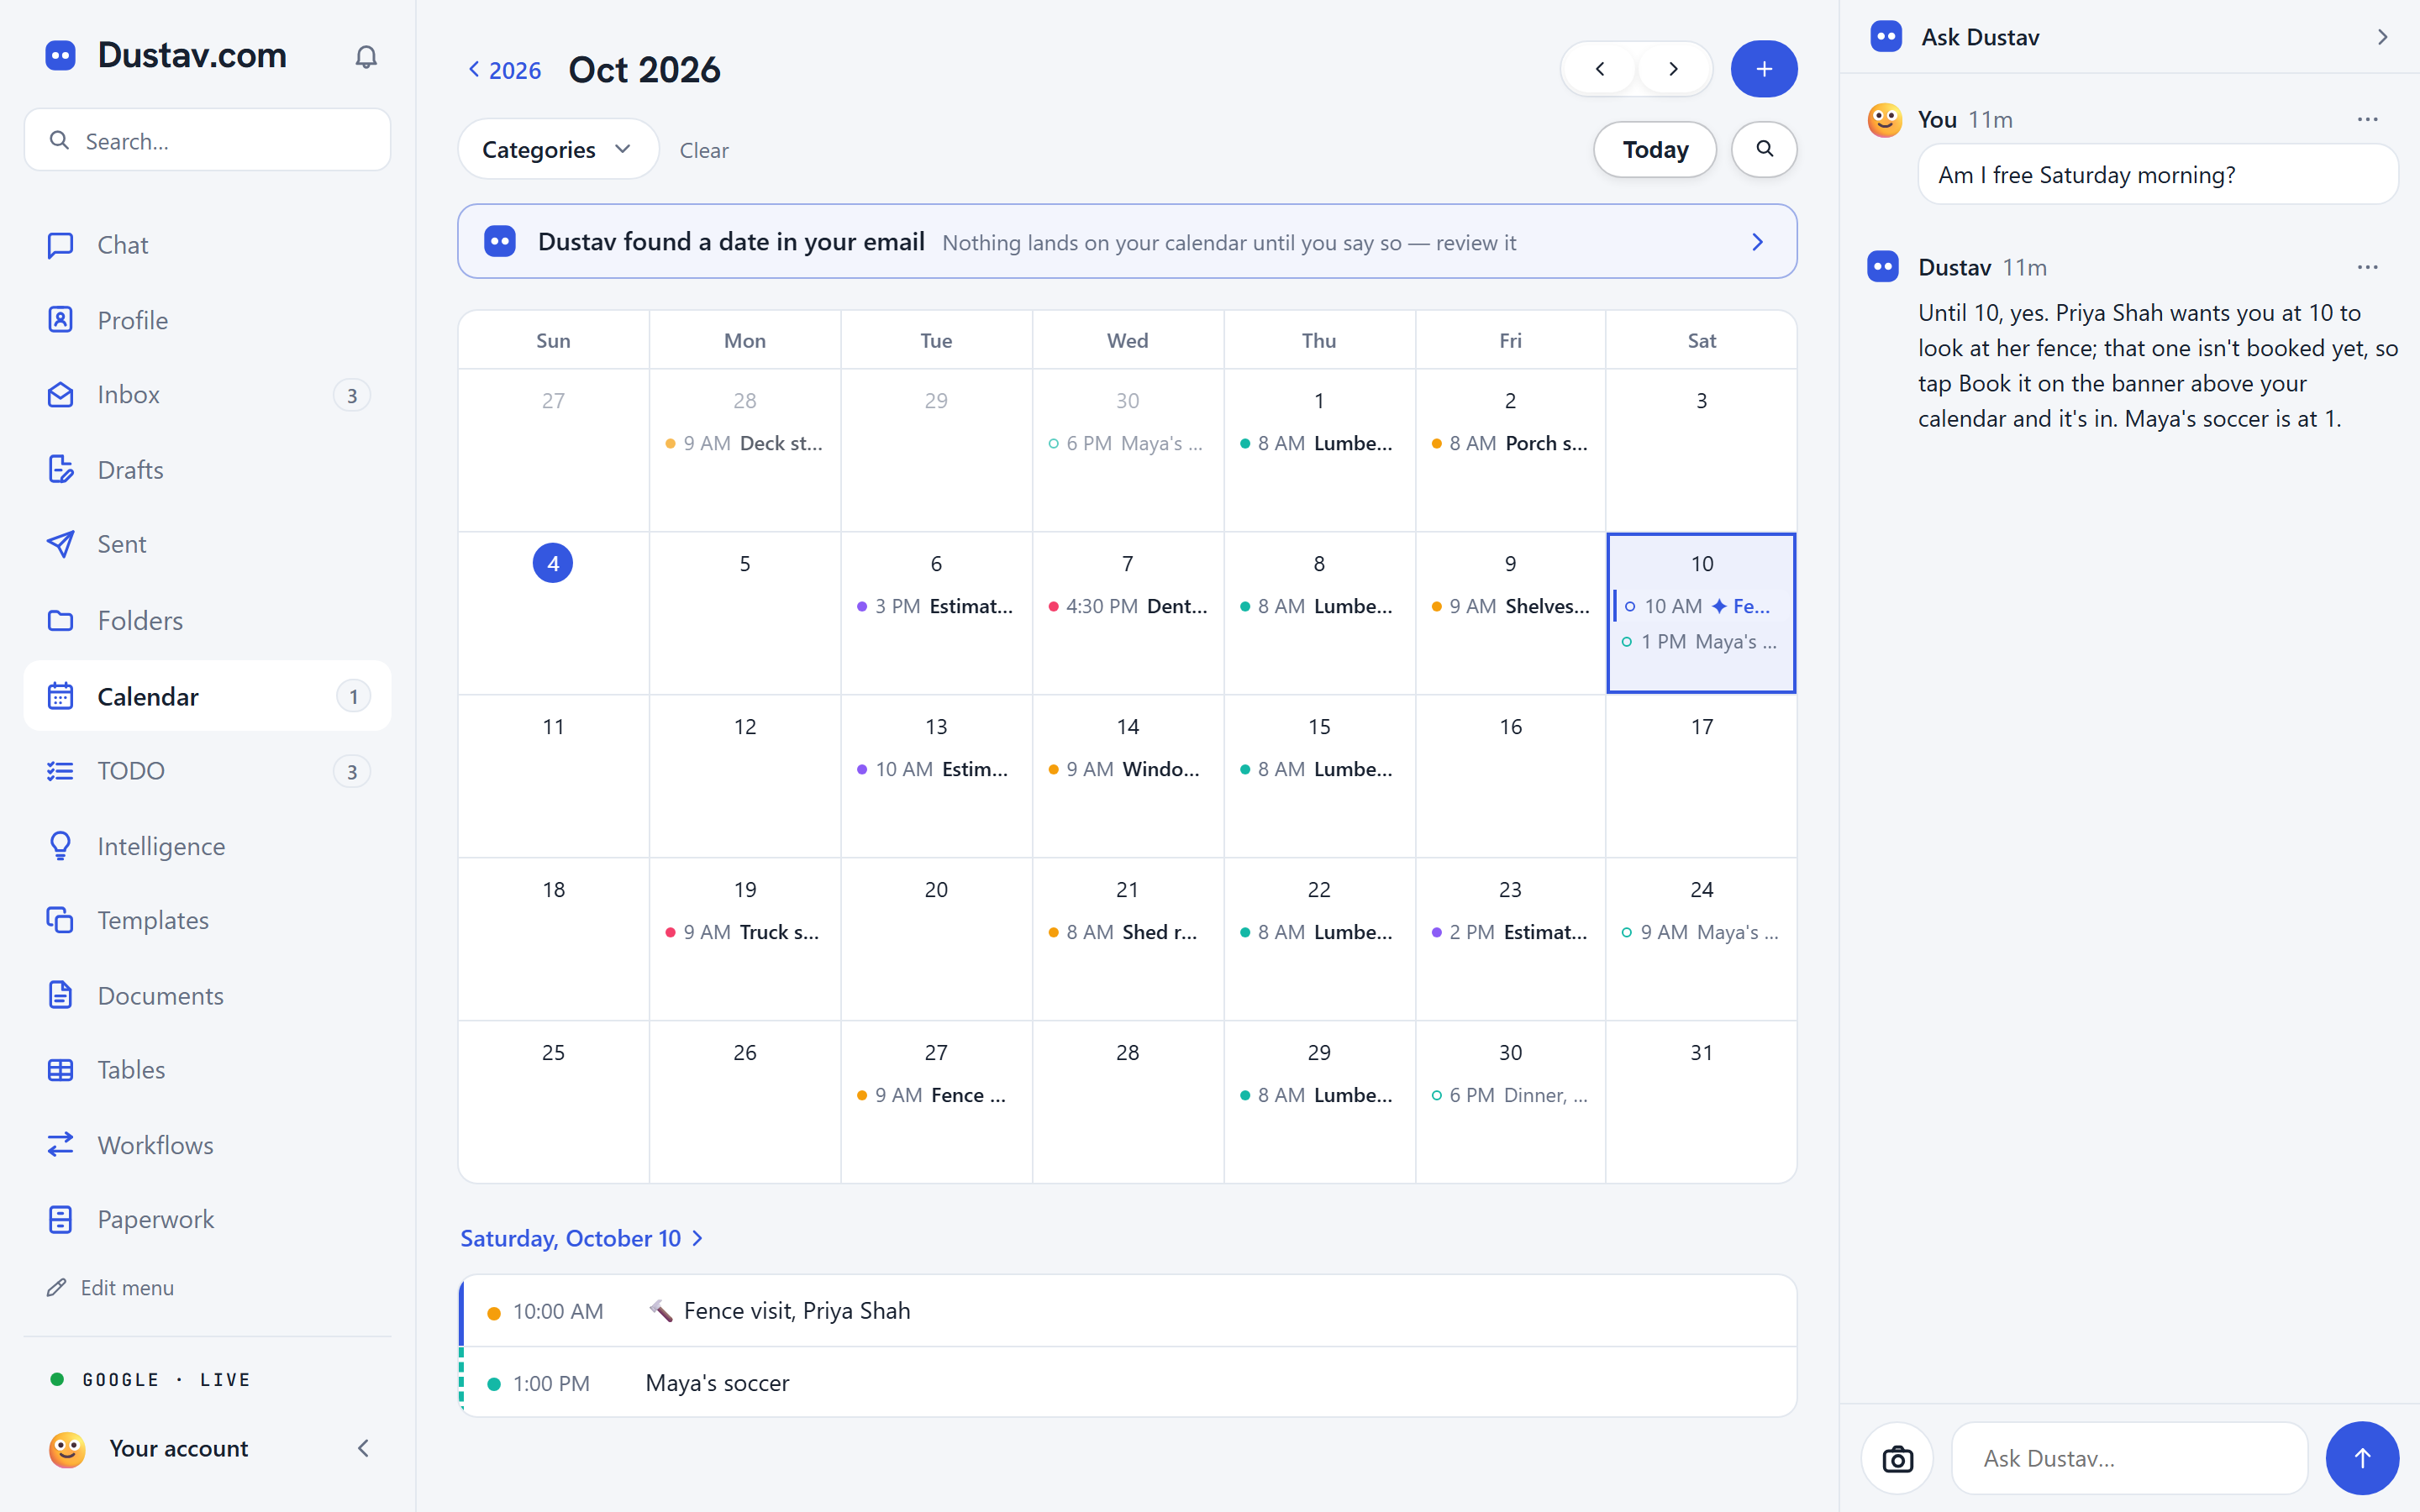Go to Inbox with 3 unread
The width and height of the screenshot is (2420, 1512).
[x=207, y=395]
